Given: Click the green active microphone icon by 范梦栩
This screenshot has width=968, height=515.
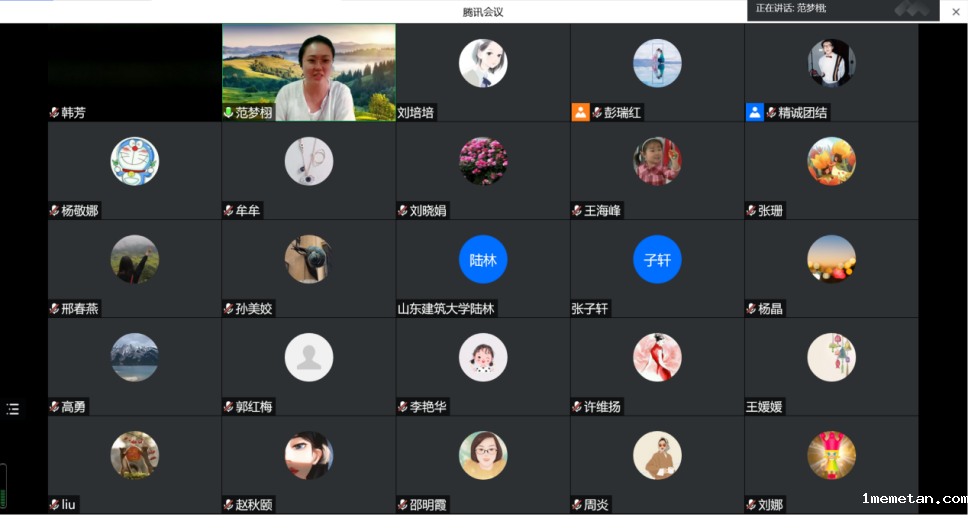Looking at the screenshot, I should [x=229, y=113].
